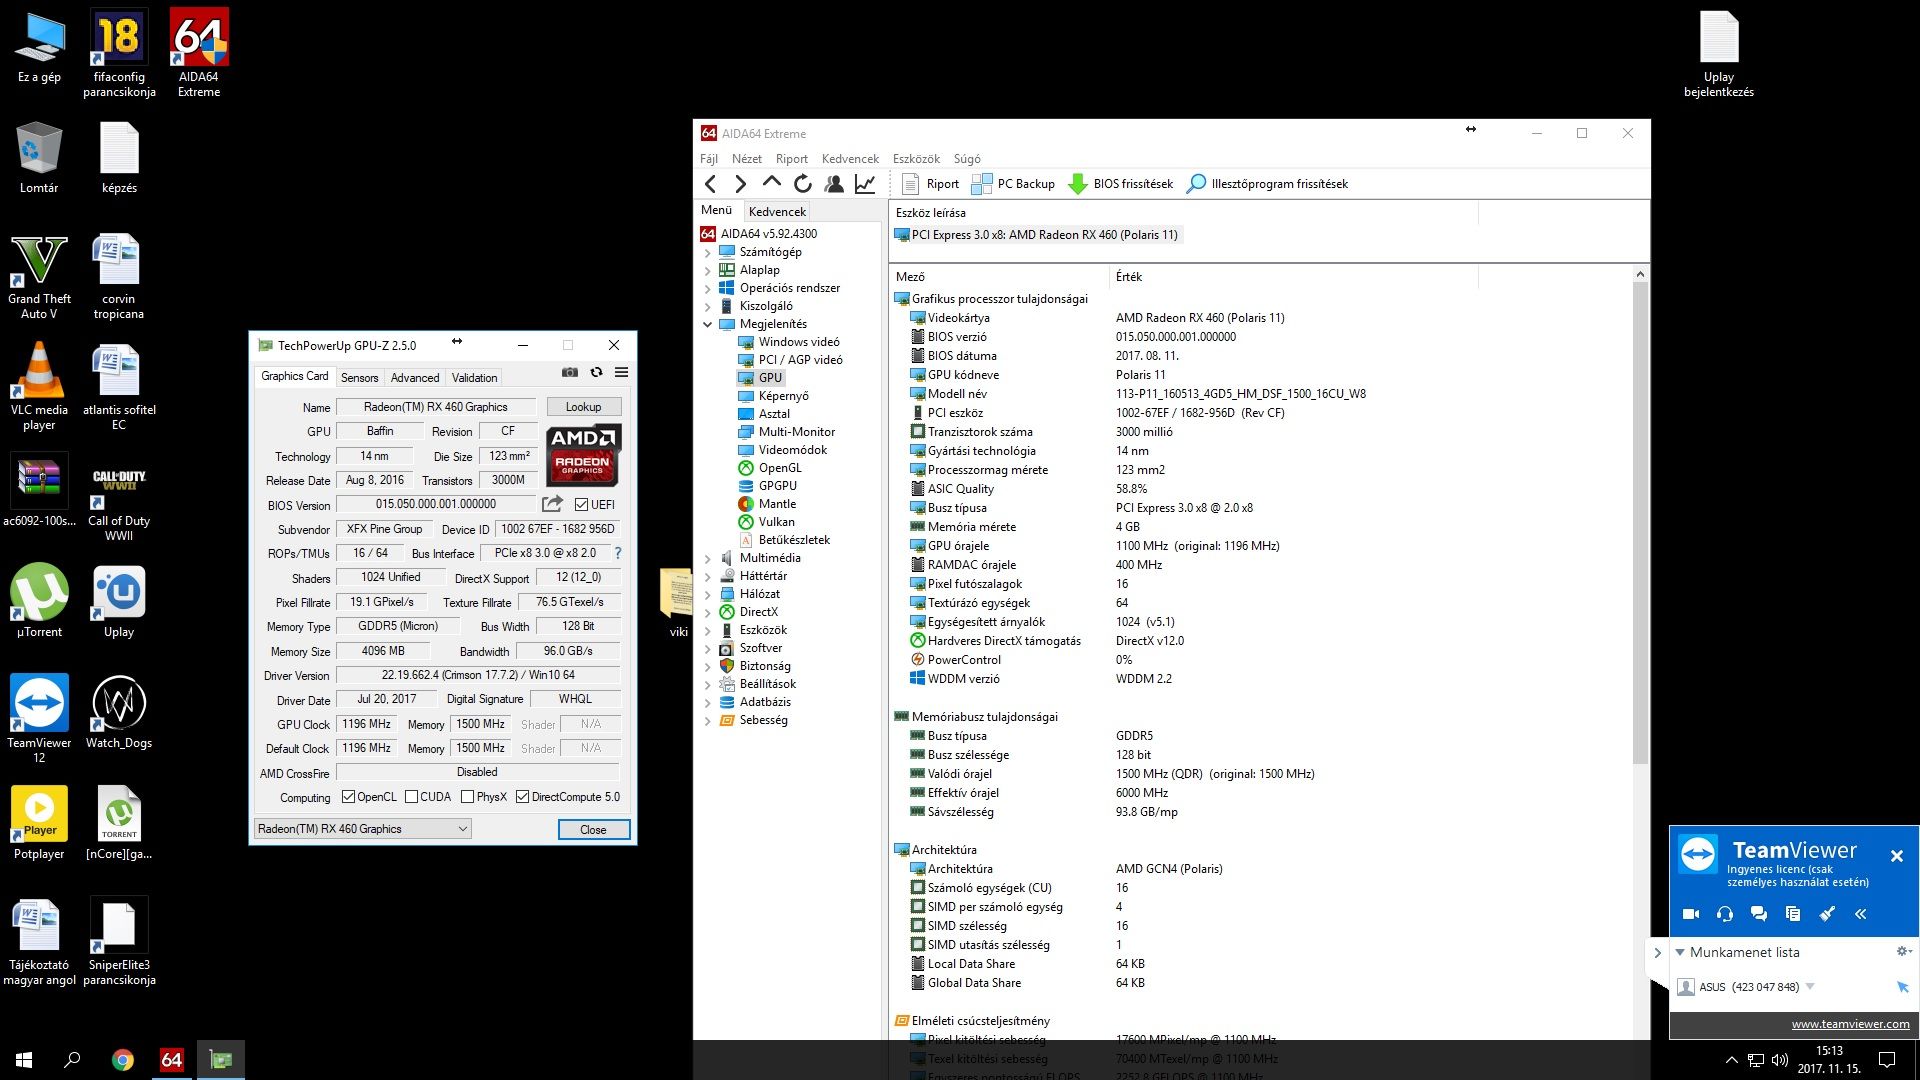The width and height of the screenshot is (1920, 1080).
Task: Go back in AIDA64 navigation toolbar
Action: (x=711, y=184)
